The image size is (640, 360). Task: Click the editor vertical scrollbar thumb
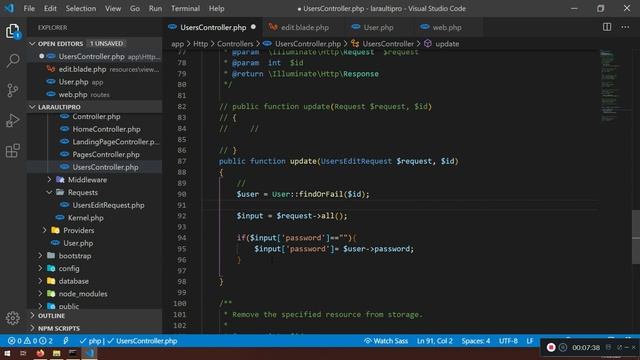pyautogui.click(x=636, y=237)
